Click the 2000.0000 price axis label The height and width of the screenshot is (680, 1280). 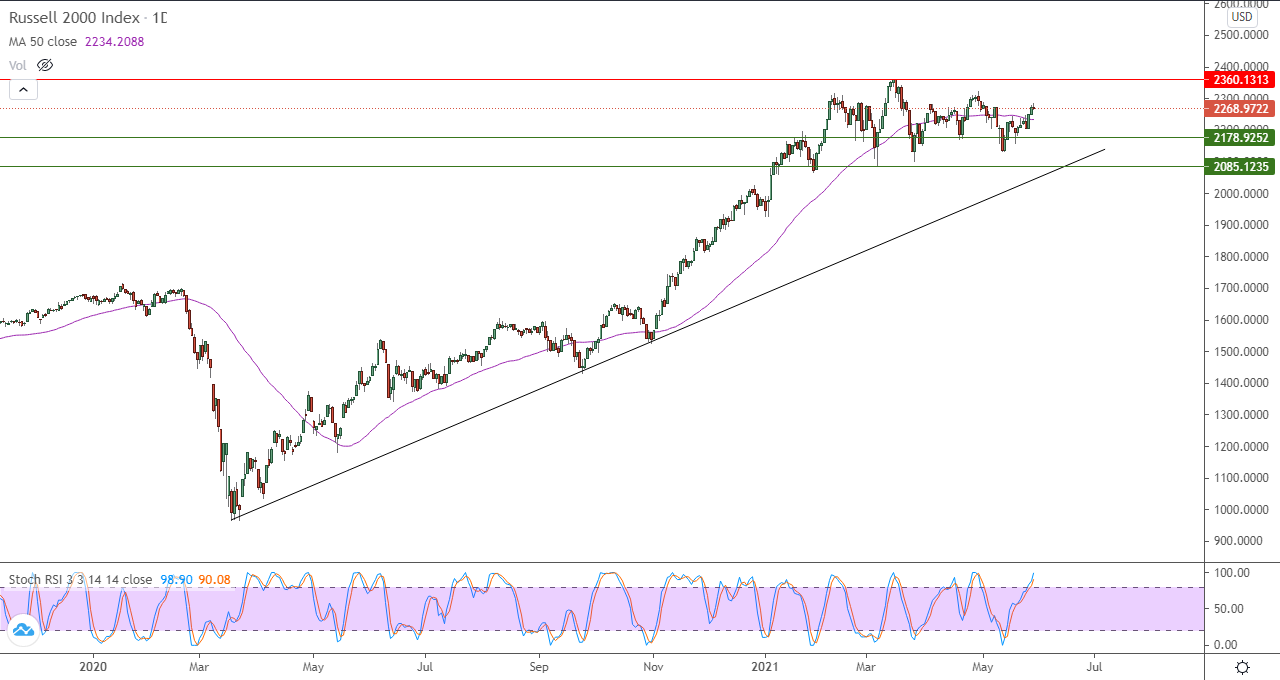point(1240,193)
